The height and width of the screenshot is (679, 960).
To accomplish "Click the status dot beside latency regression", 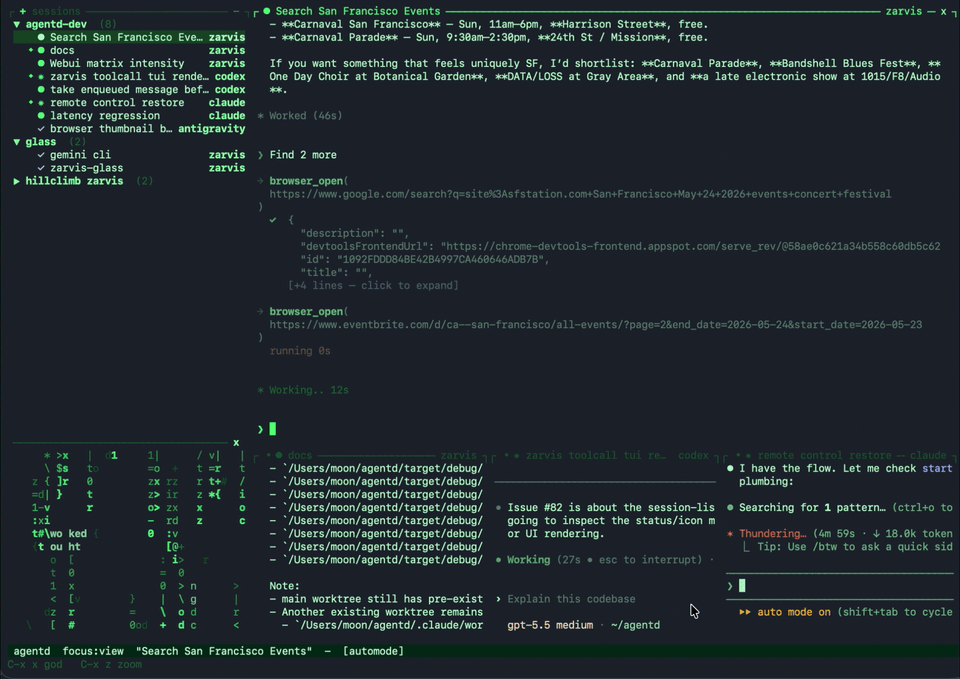I will point(41,116).
